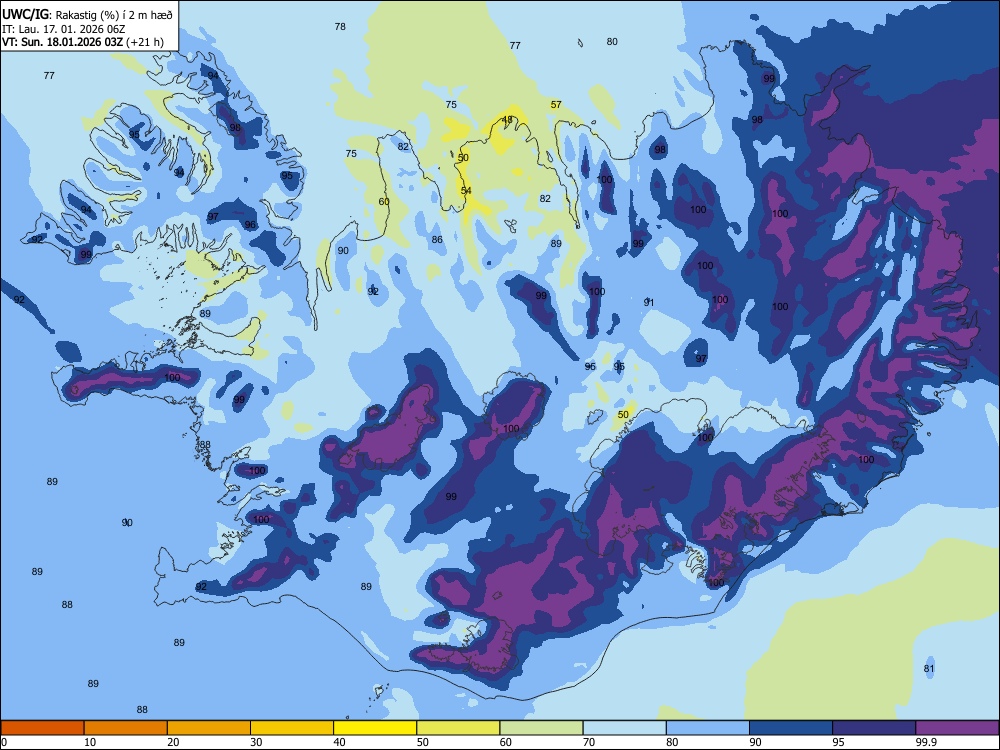The width and height of the screenshot is (1000, 750).
Task: Click the medium blue 90–95 legend swatch
Action: click(791, 728)
